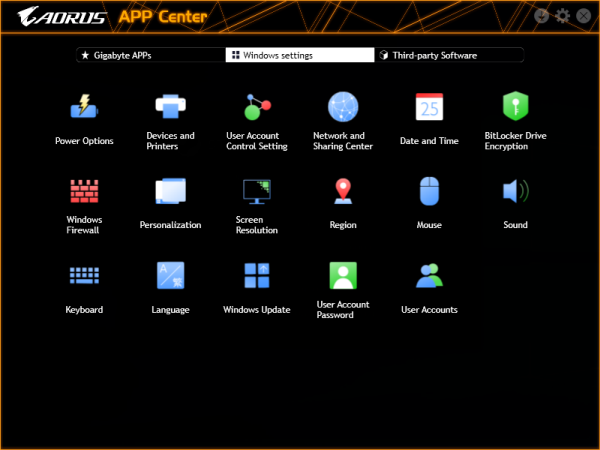Click the "User Account Password" label
Screen dimensions: 600x450
coord(343,310)
